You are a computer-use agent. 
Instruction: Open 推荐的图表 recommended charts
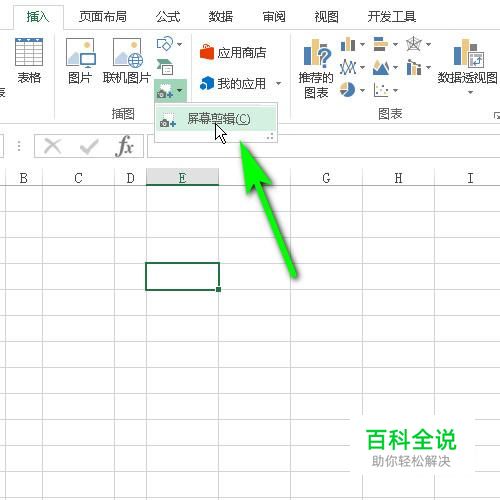316,69
